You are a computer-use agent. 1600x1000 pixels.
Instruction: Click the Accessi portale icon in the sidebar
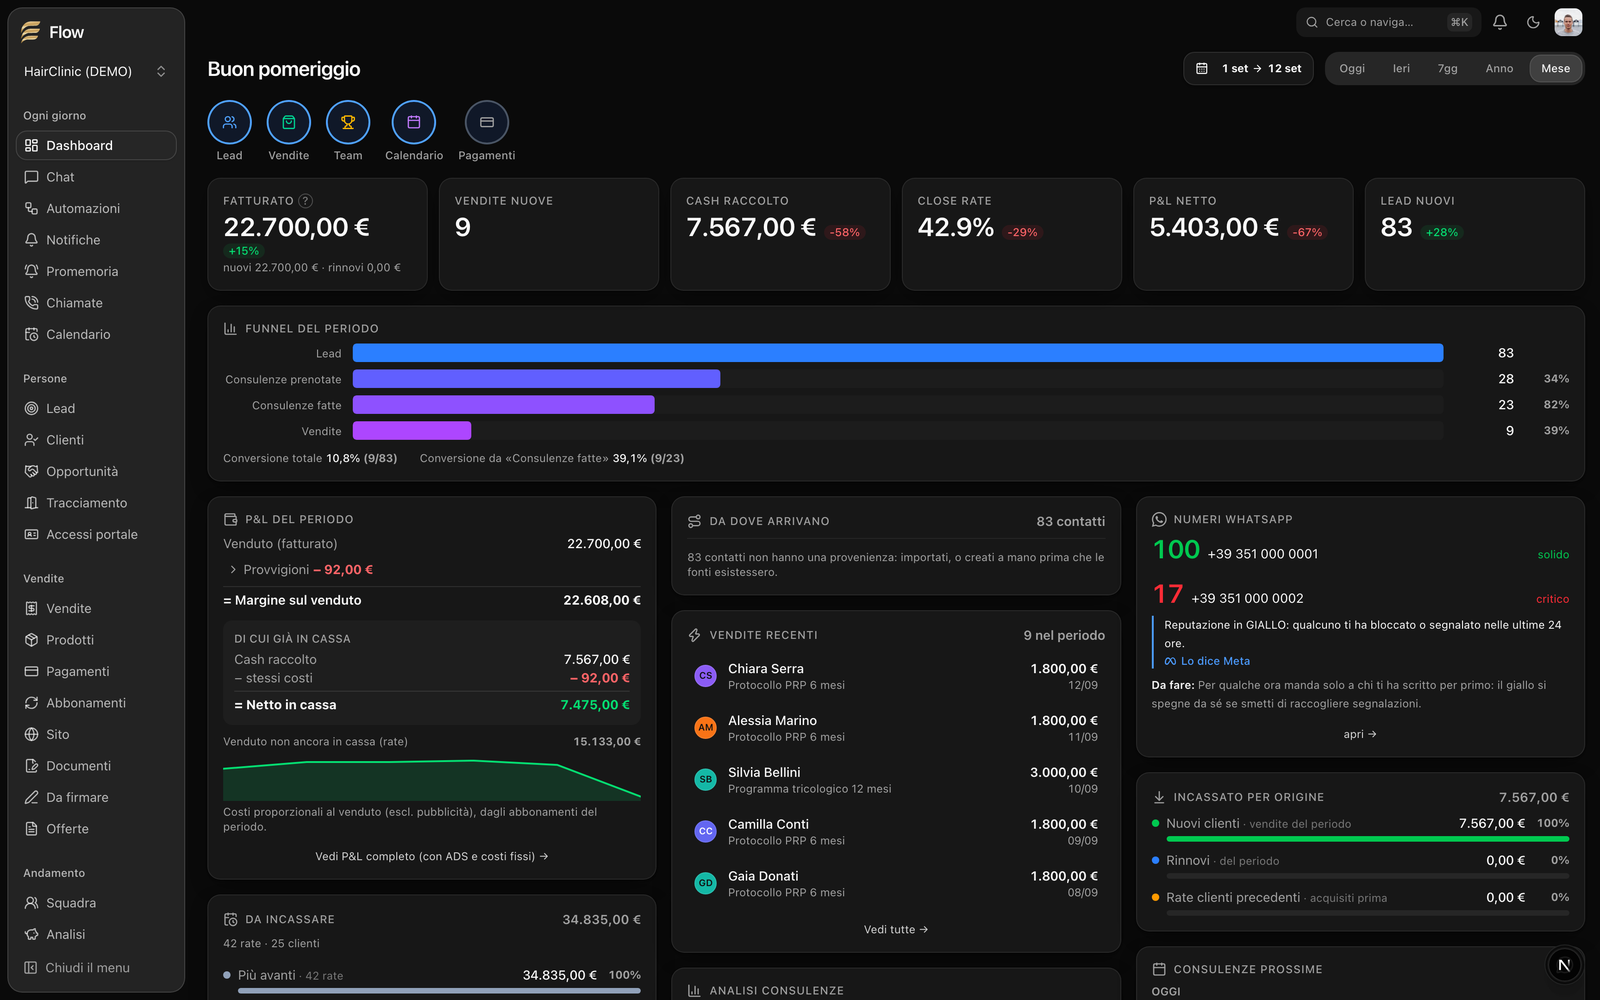pyautogui.click(x=31, y=534)
